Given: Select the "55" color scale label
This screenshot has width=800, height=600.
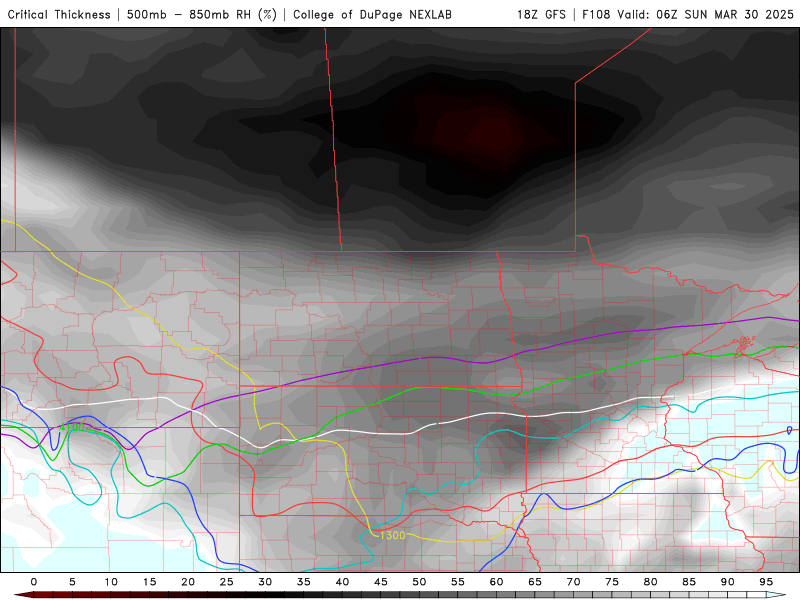Looking at the screenshot, I should click(458, 582).
